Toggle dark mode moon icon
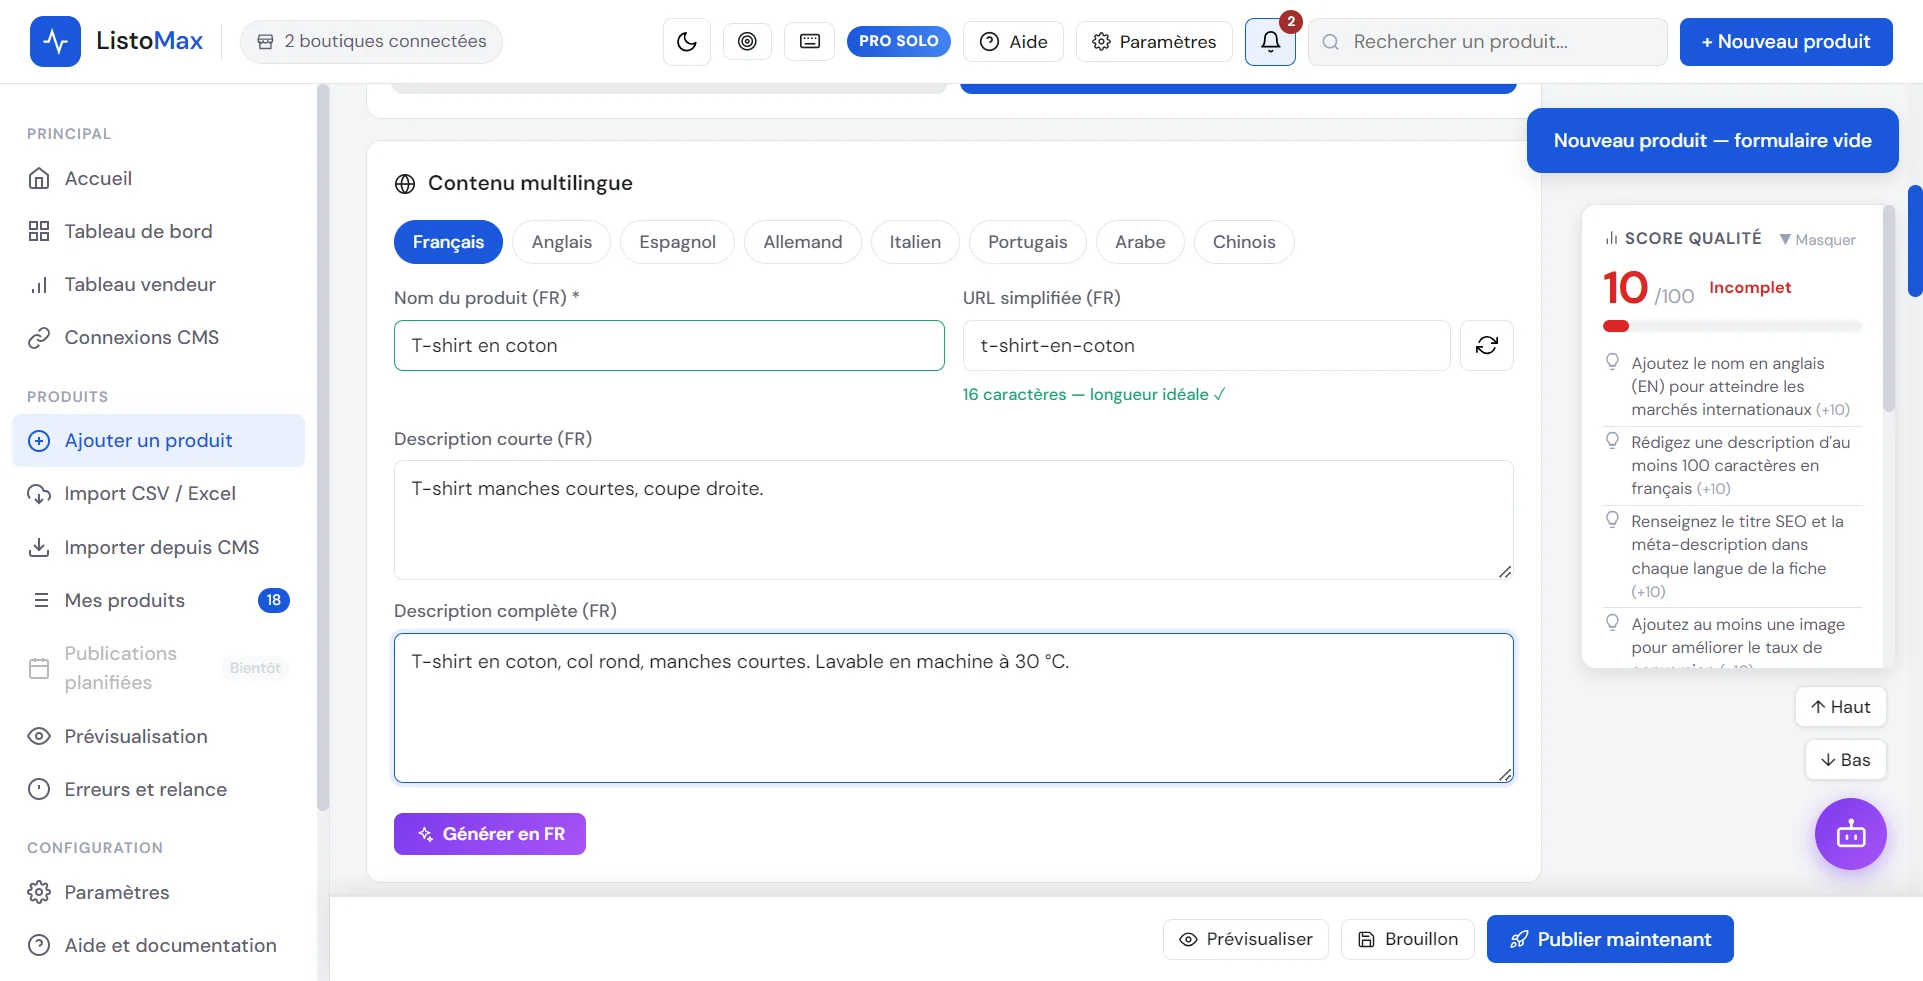This screenshot has height=981, width=1923. click(687, 41)
